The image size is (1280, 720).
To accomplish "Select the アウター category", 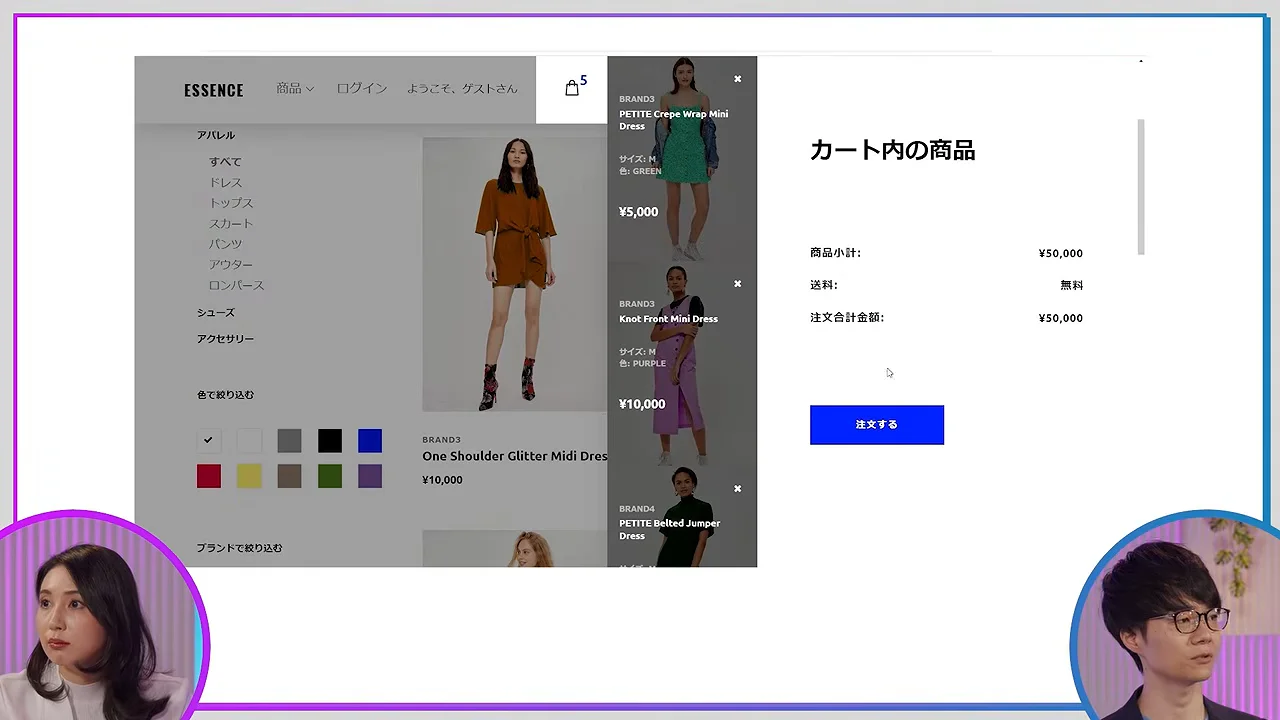I will [x=231, y=265].
